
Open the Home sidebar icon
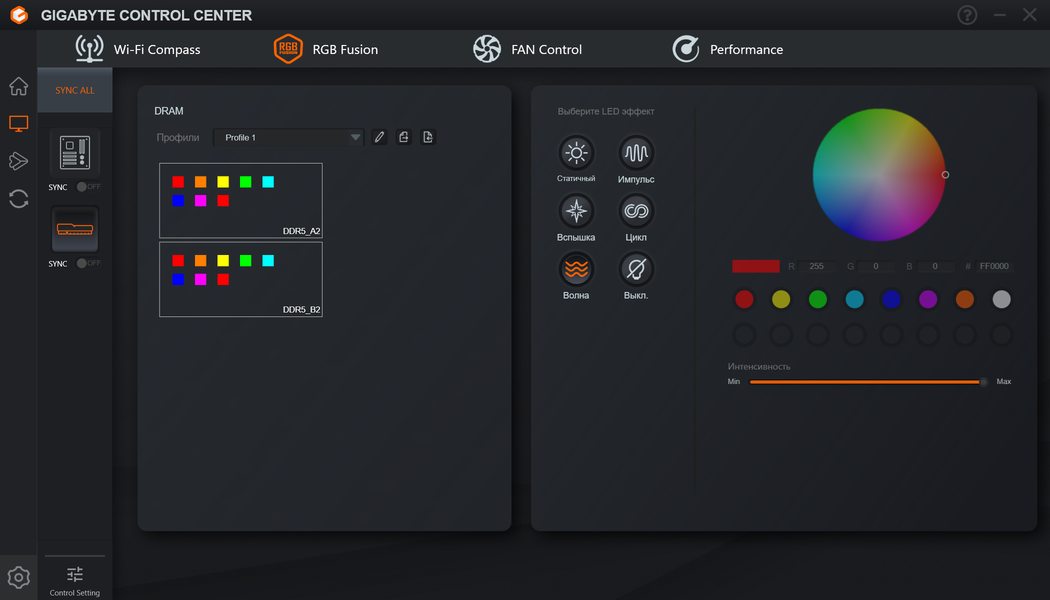point(19,86)
